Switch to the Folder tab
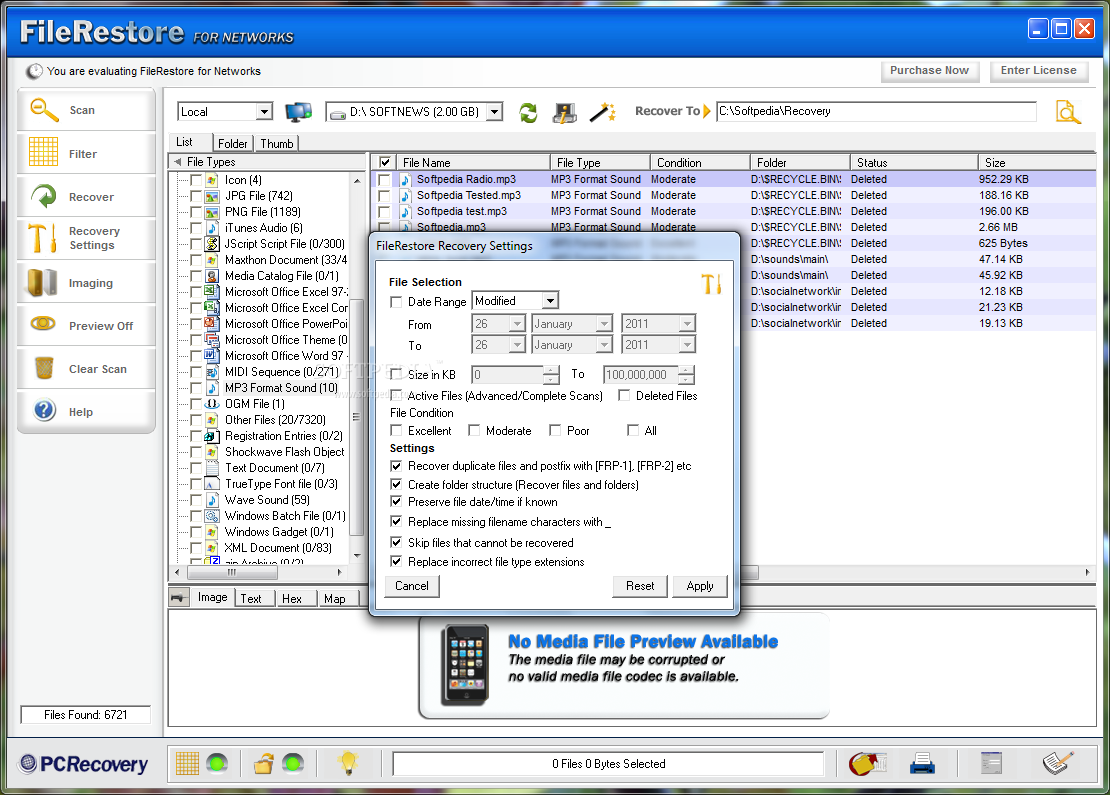Screen dimensions: 1110x795 pos(232,143)
